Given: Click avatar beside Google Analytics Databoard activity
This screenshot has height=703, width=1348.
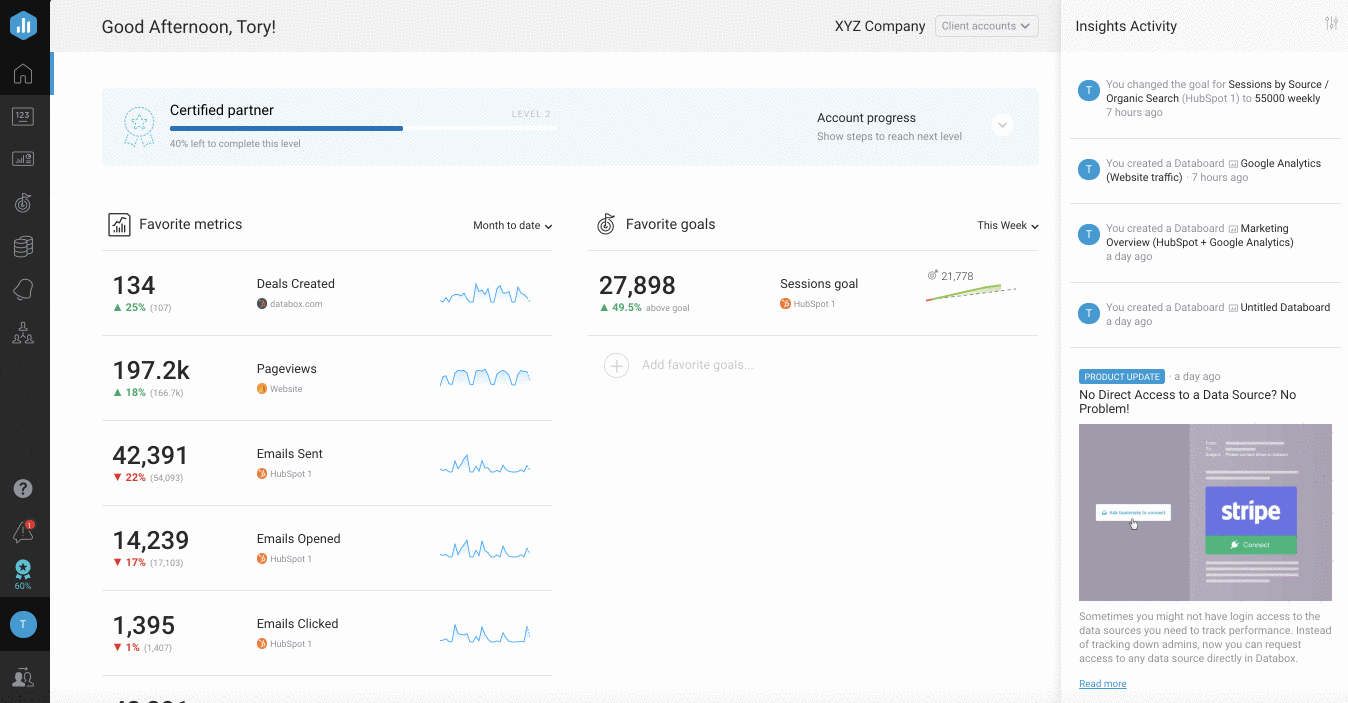Looking at the screenshot, I should [1089, 170].
